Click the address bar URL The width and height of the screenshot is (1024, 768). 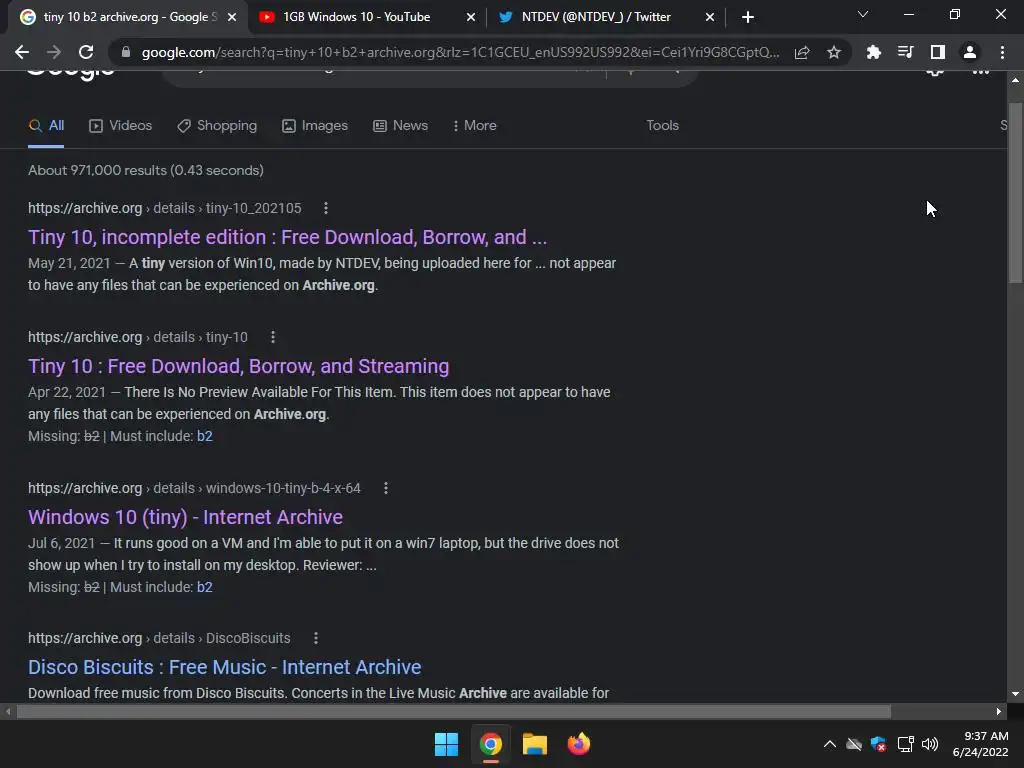[x=460, y=52]
